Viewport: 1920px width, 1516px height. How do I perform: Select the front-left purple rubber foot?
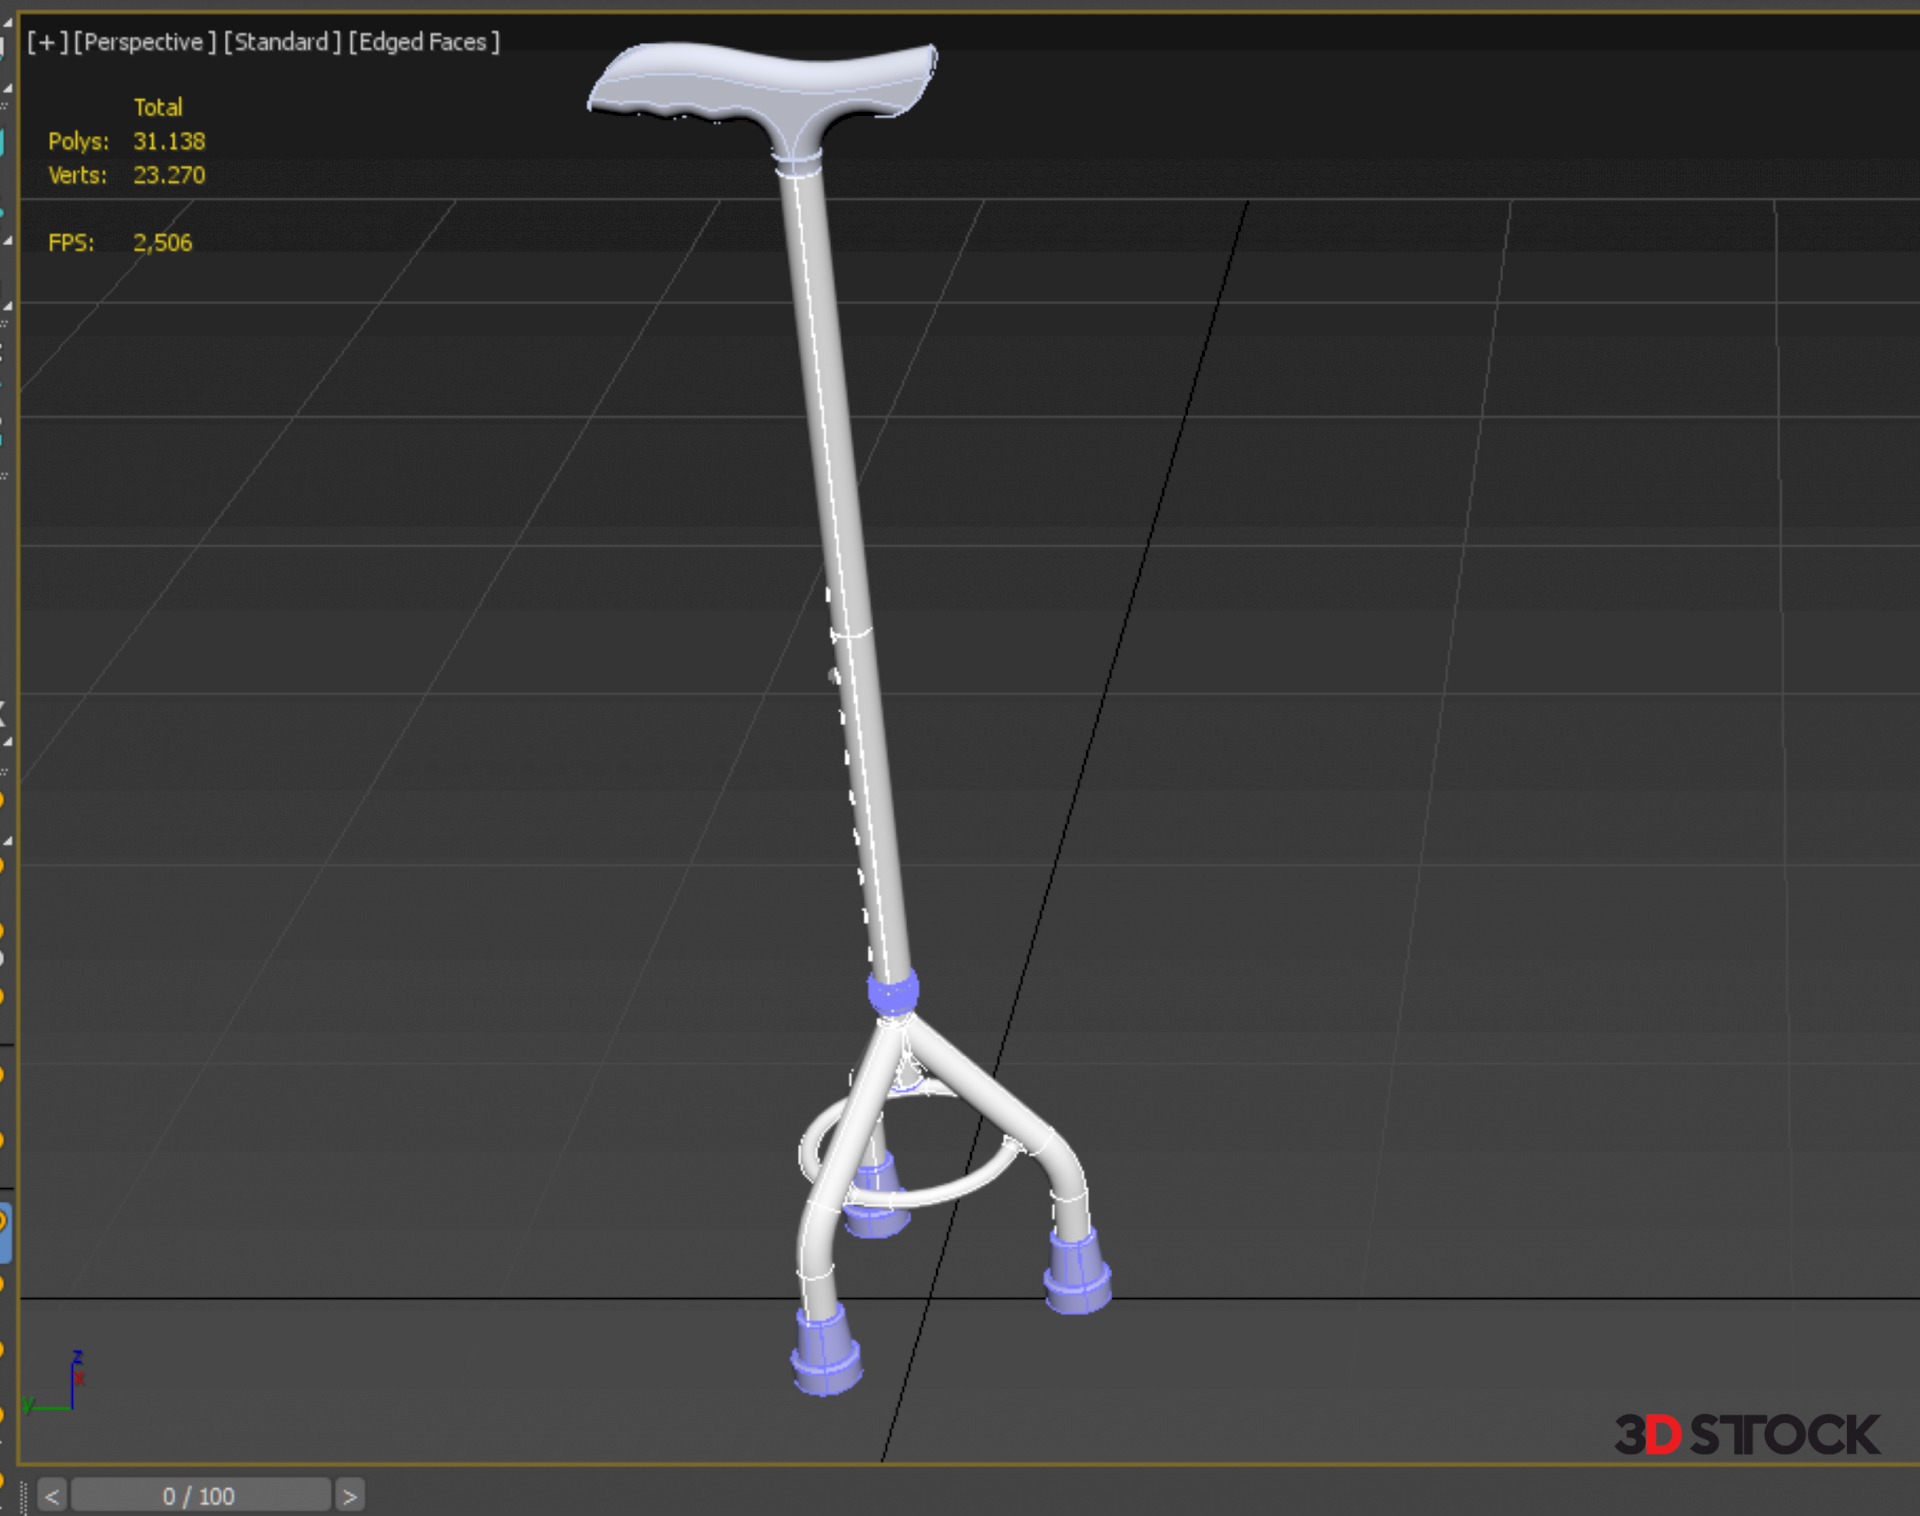pyautogui.click(x=826, y=1356)
